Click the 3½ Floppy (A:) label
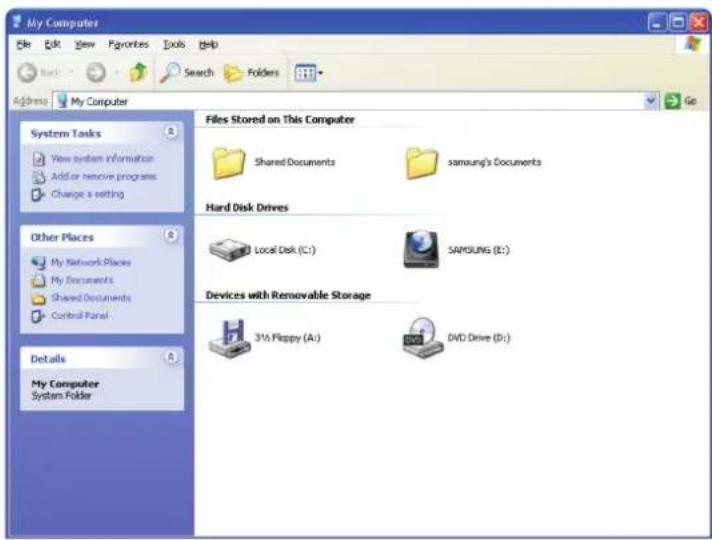This screenshot has height=540, width=712. (x=287, y=338)
